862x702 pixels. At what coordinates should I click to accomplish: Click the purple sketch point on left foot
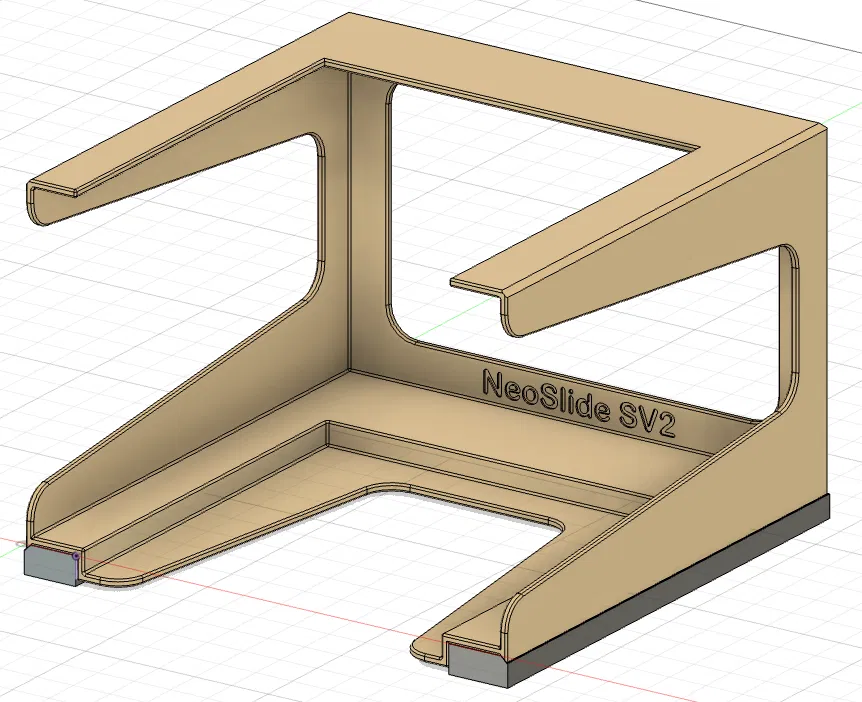76,556
